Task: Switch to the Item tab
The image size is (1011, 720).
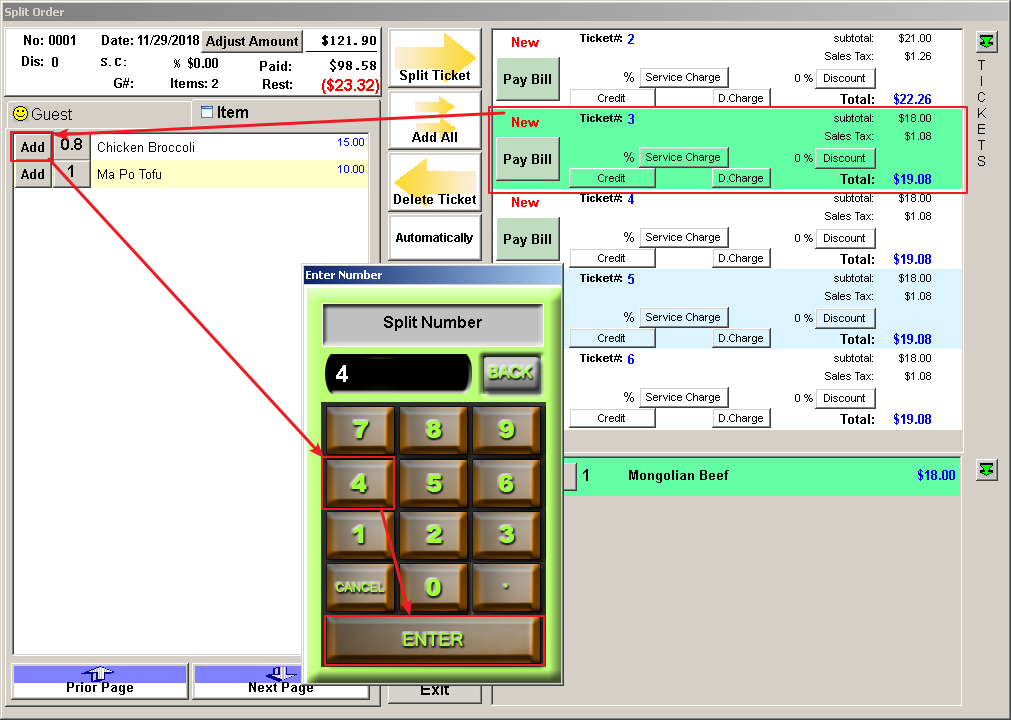Action: tap(285, 113)
